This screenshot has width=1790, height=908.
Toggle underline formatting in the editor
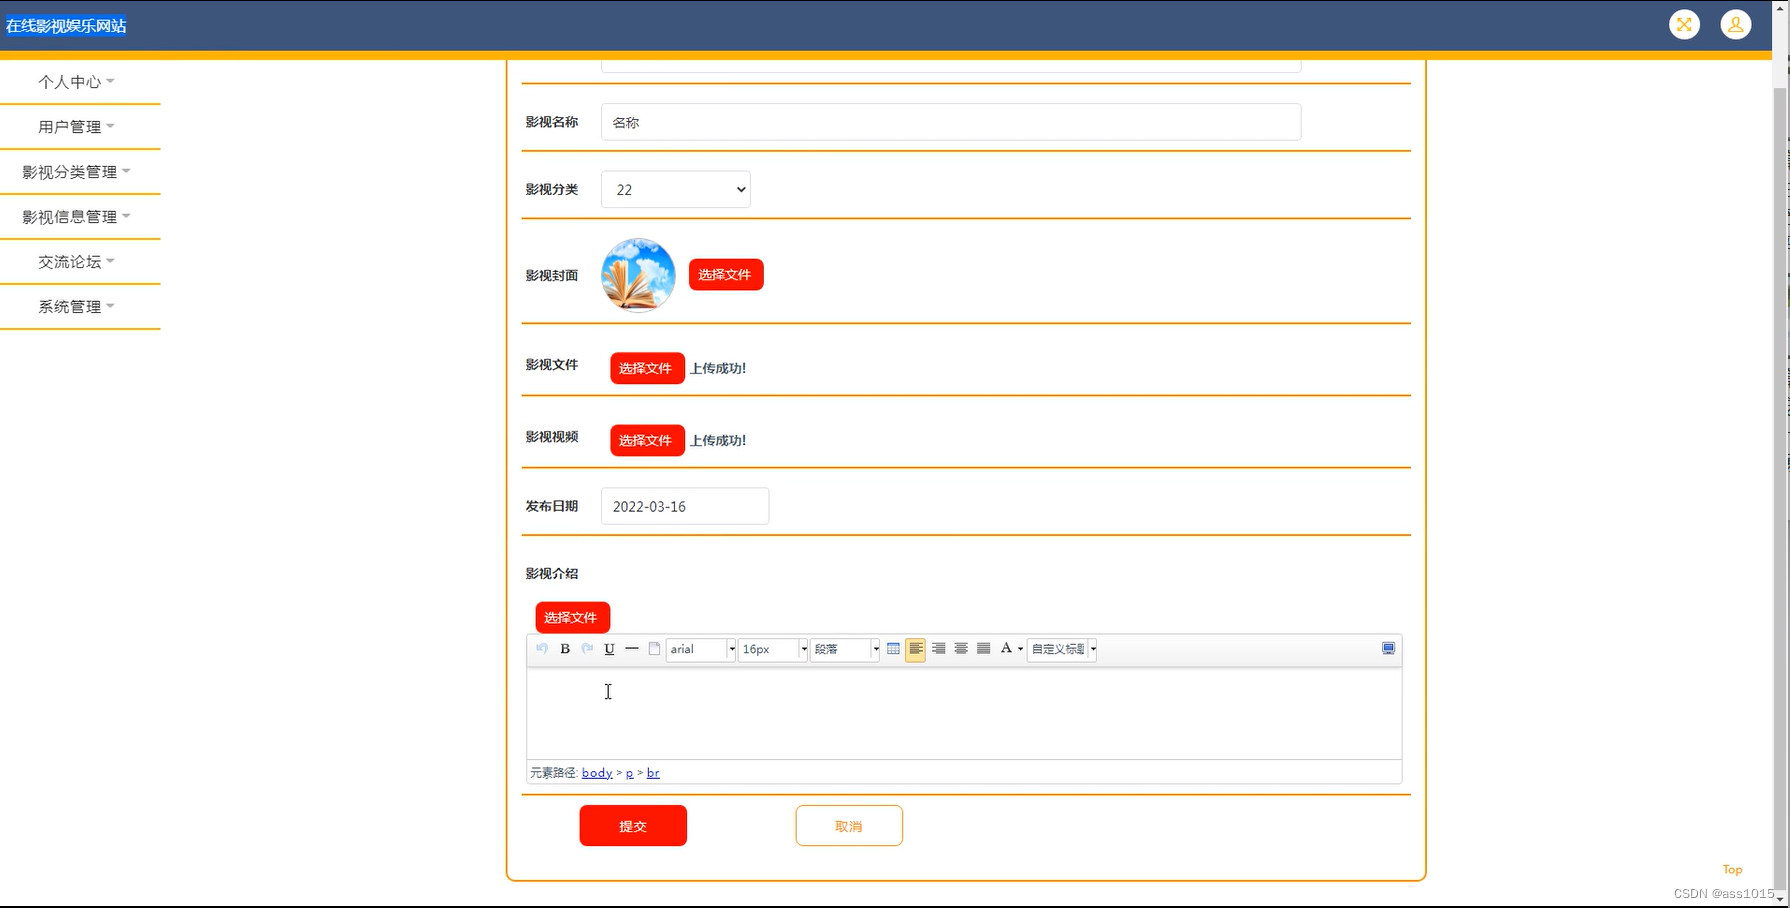tap(609, 649)
